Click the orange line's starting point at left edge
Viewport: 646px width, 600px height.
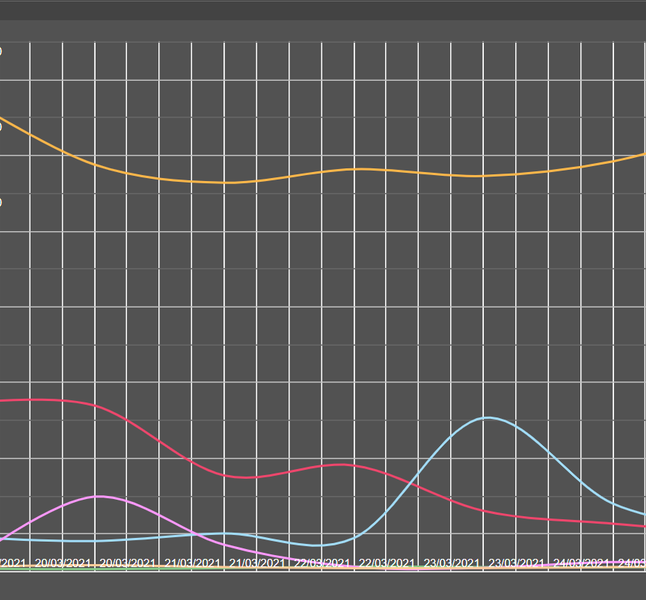[2, 119]
